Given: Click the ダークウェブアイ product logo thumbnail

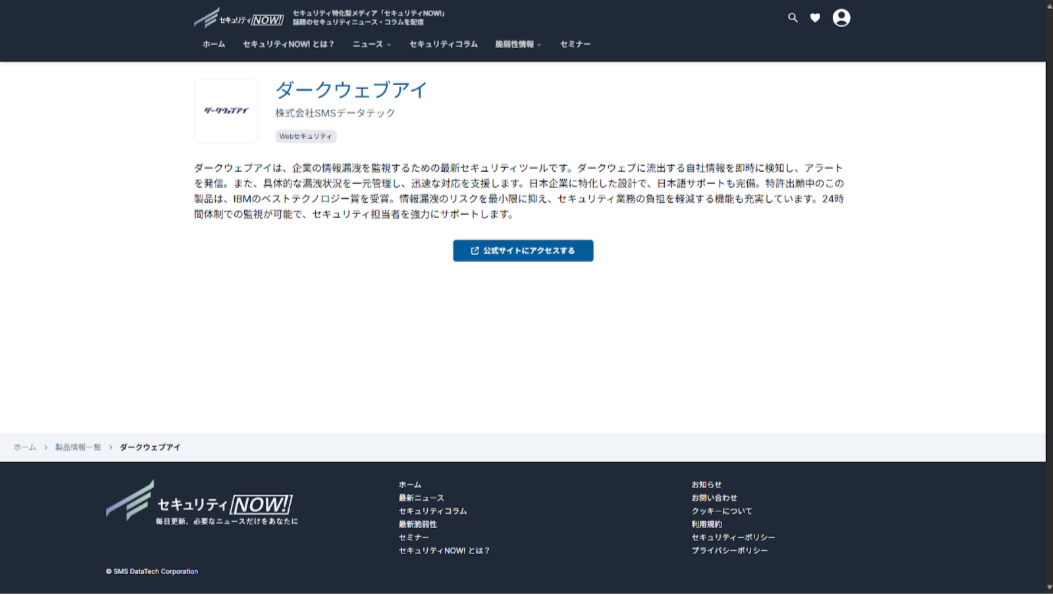Looking at the screenshot, I should point(226,111).
